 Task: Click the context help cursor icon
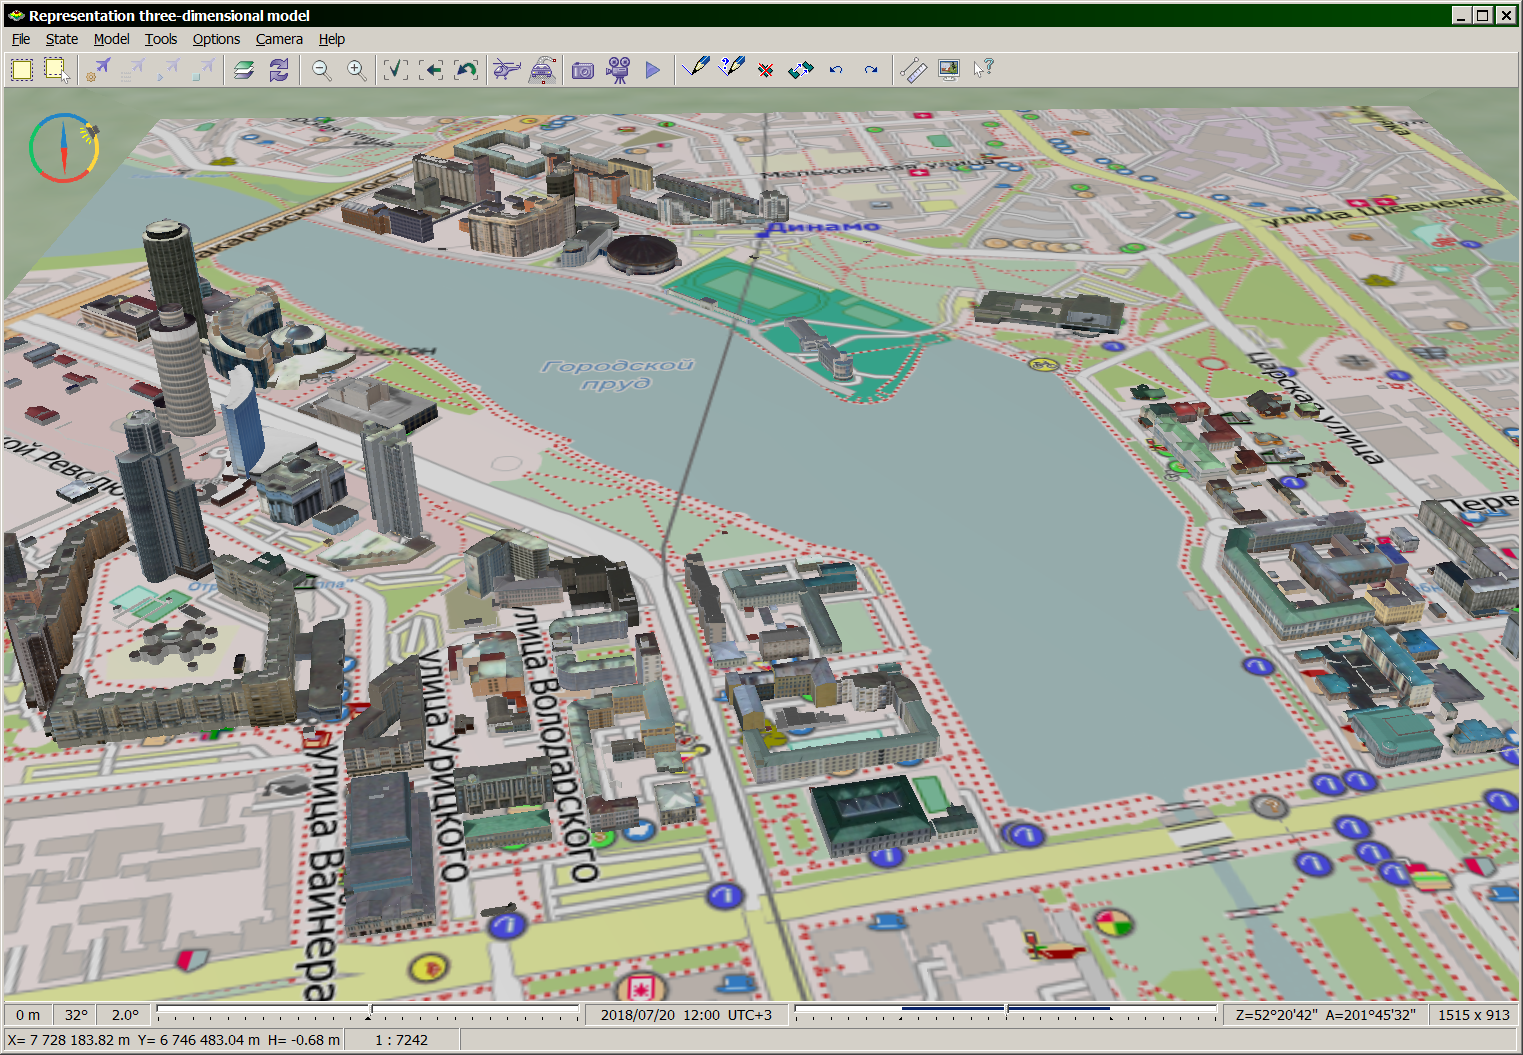(984, 69)
